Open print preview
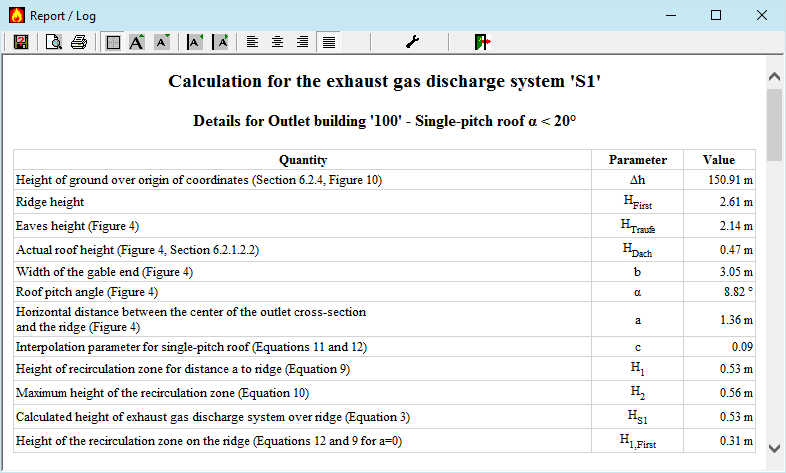The width and height of the screenshot is (786, 473). 54,42
